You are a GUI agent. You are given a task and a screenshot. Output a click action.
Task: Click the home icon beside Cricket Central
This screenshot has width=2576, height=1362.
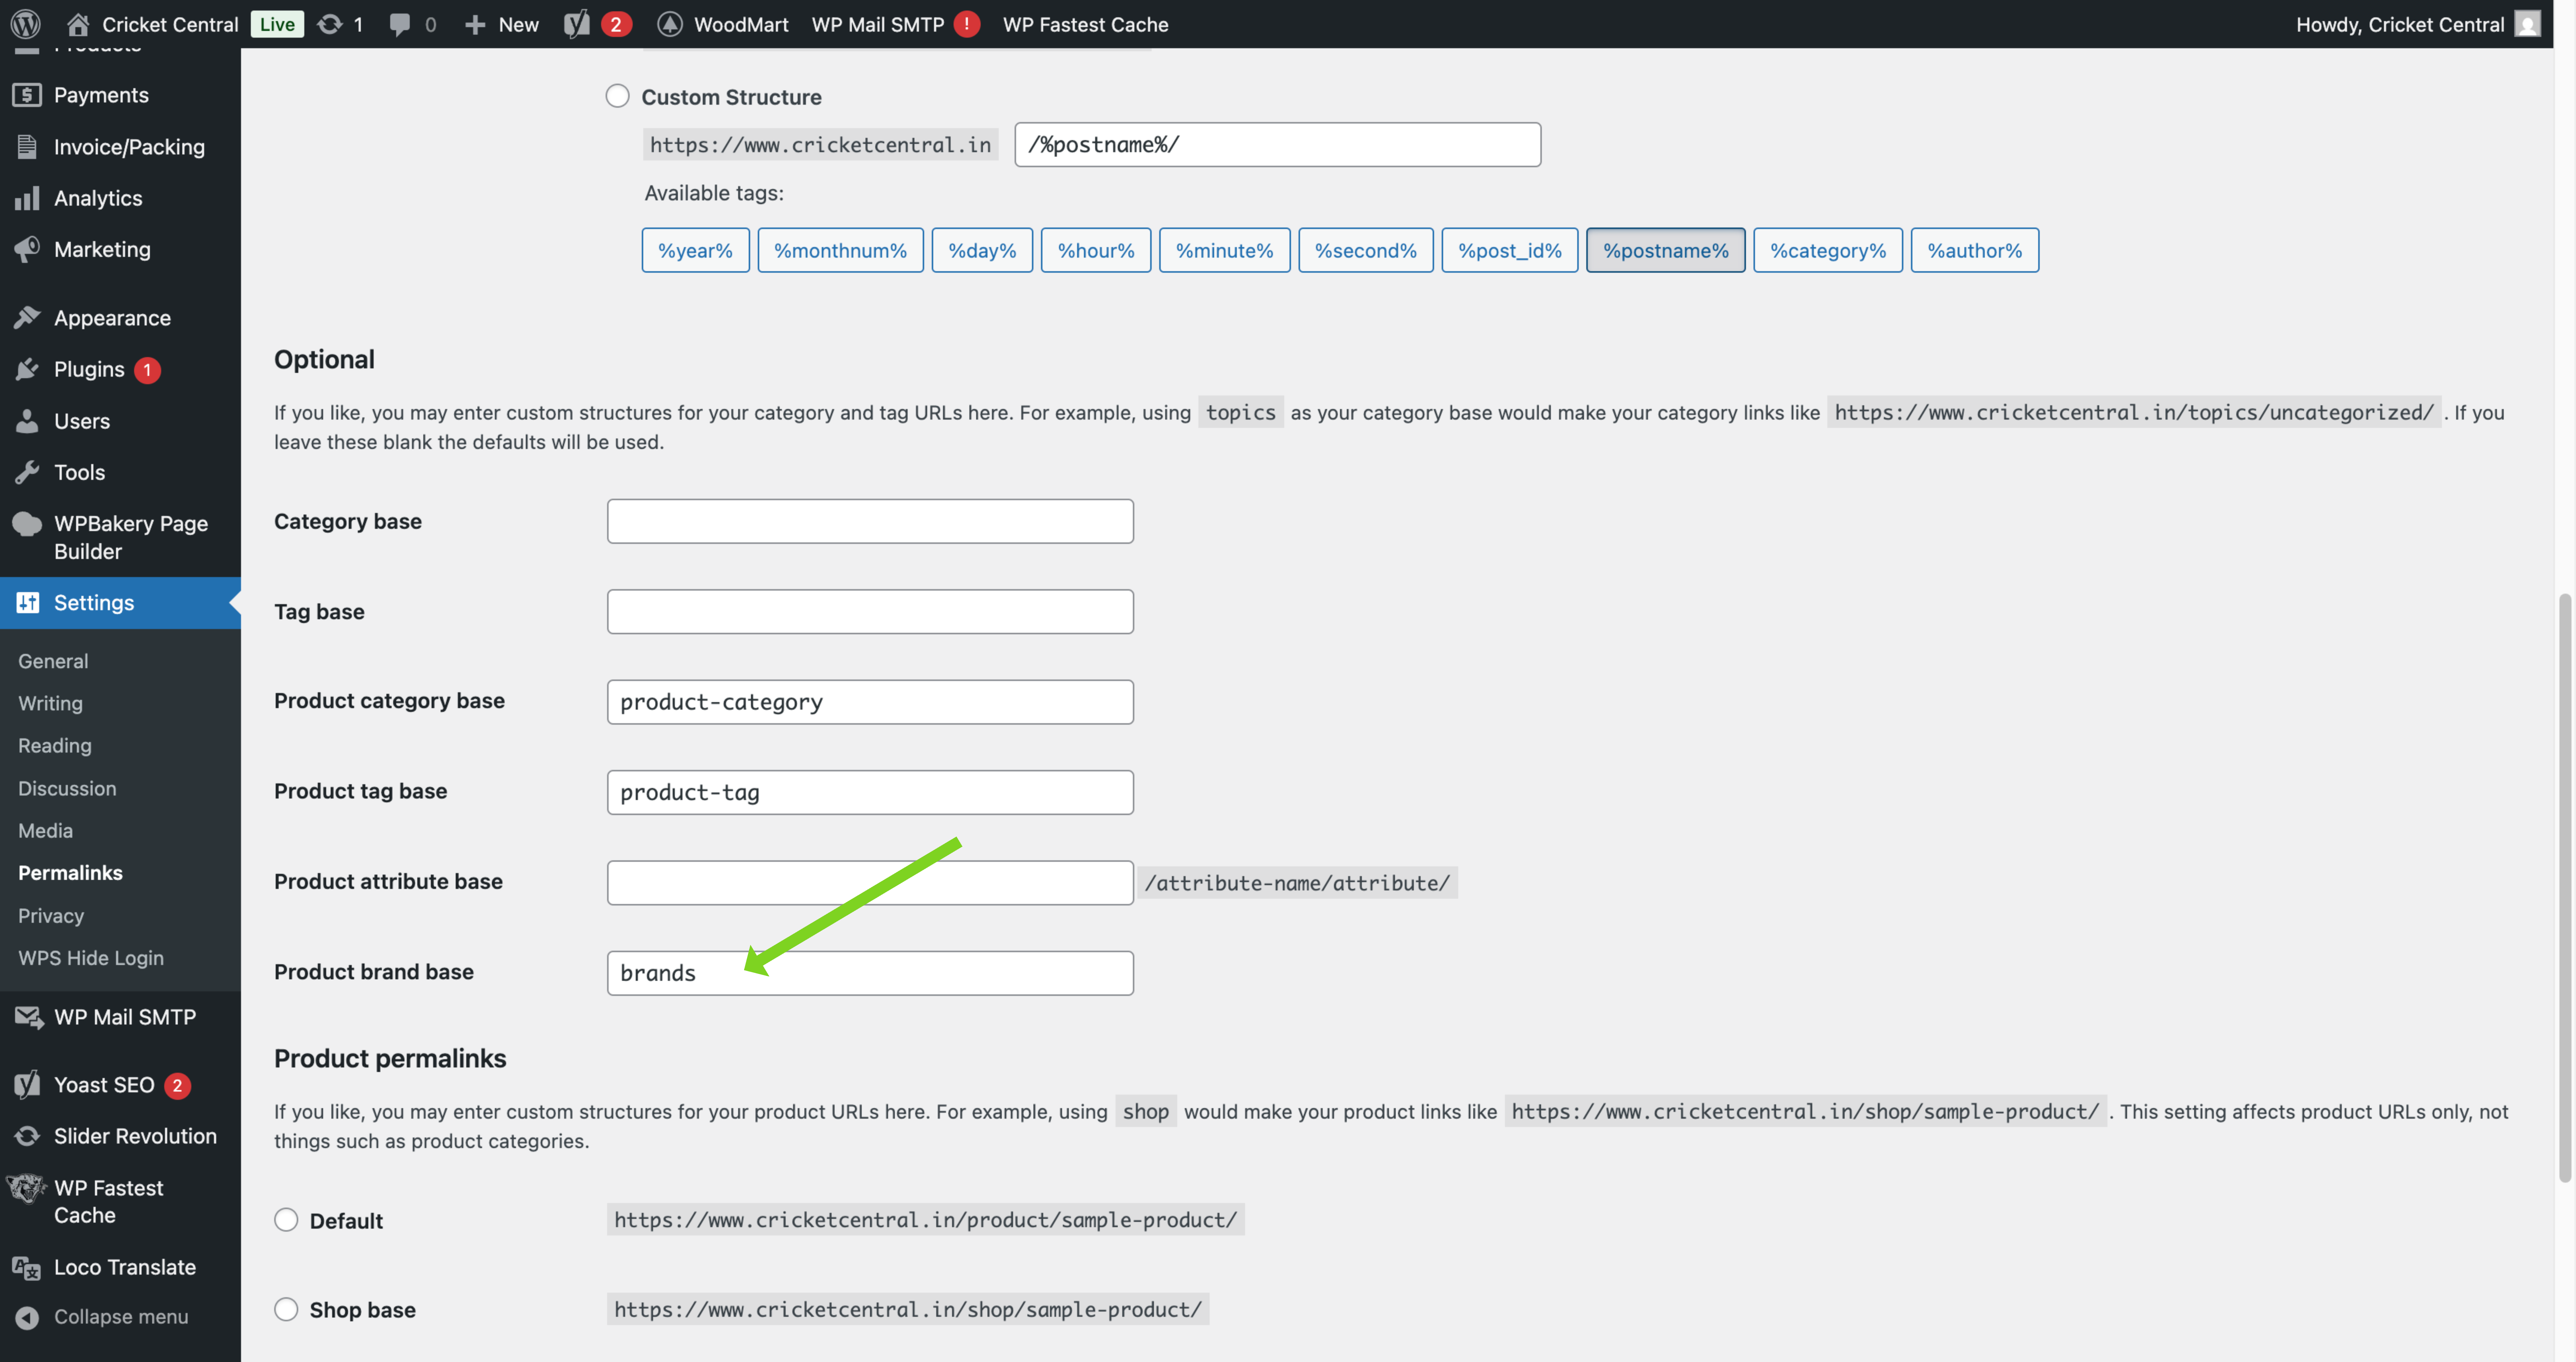point(78,24)
